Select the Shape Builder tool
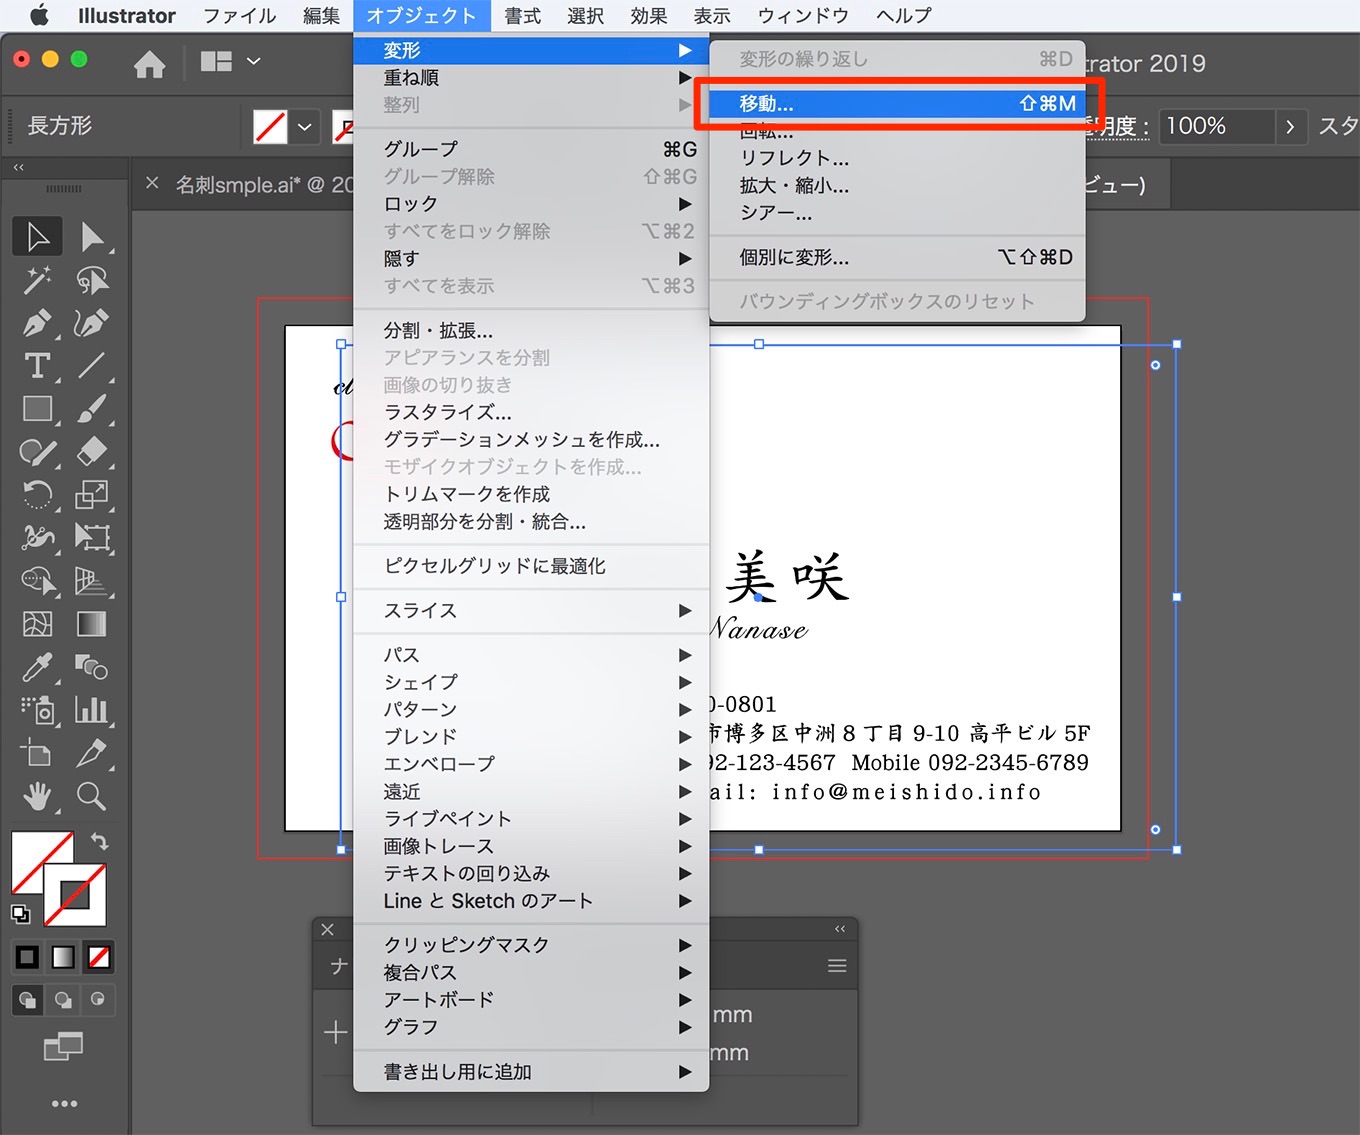This screenshot has width=1360, height=1135. [38, 581]
